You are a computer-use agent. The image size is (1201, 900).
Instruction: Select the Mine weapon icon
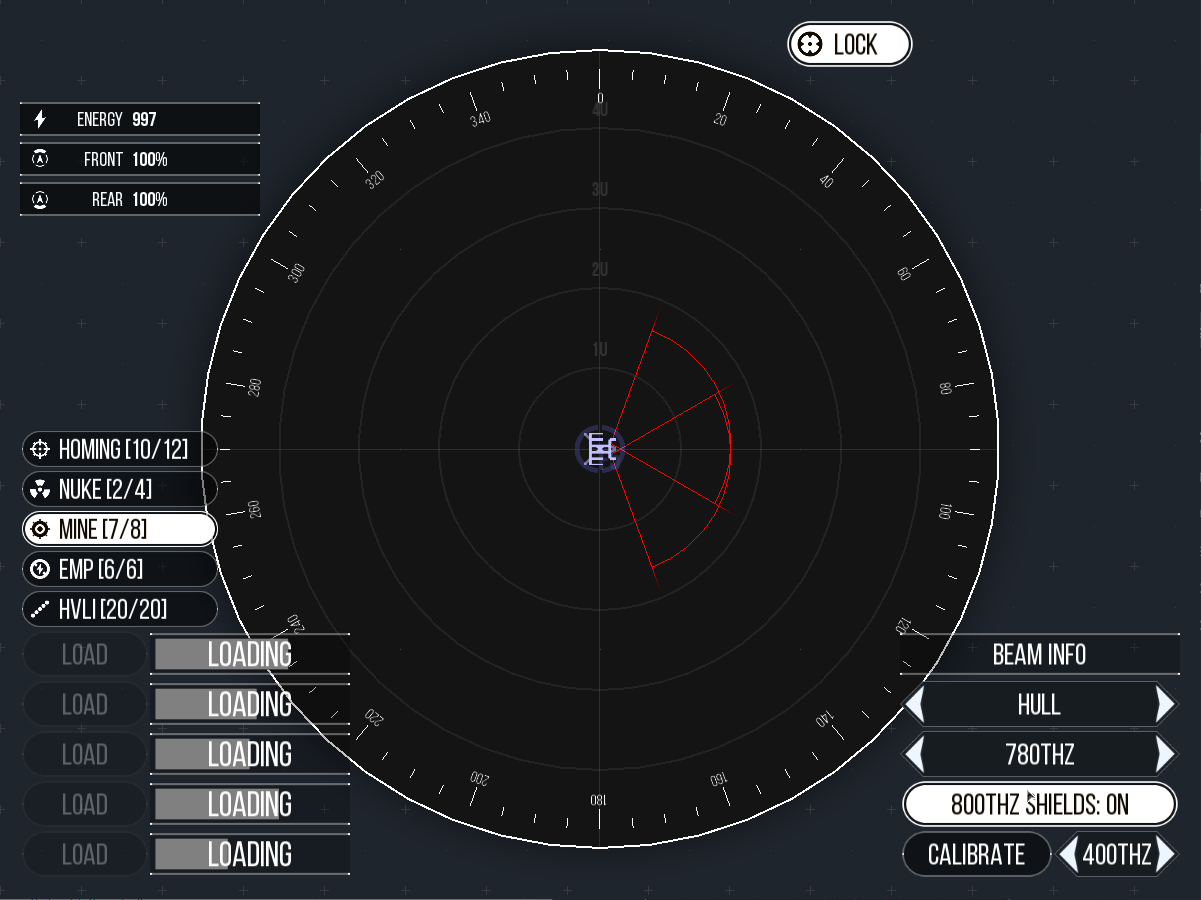point(39,529)
